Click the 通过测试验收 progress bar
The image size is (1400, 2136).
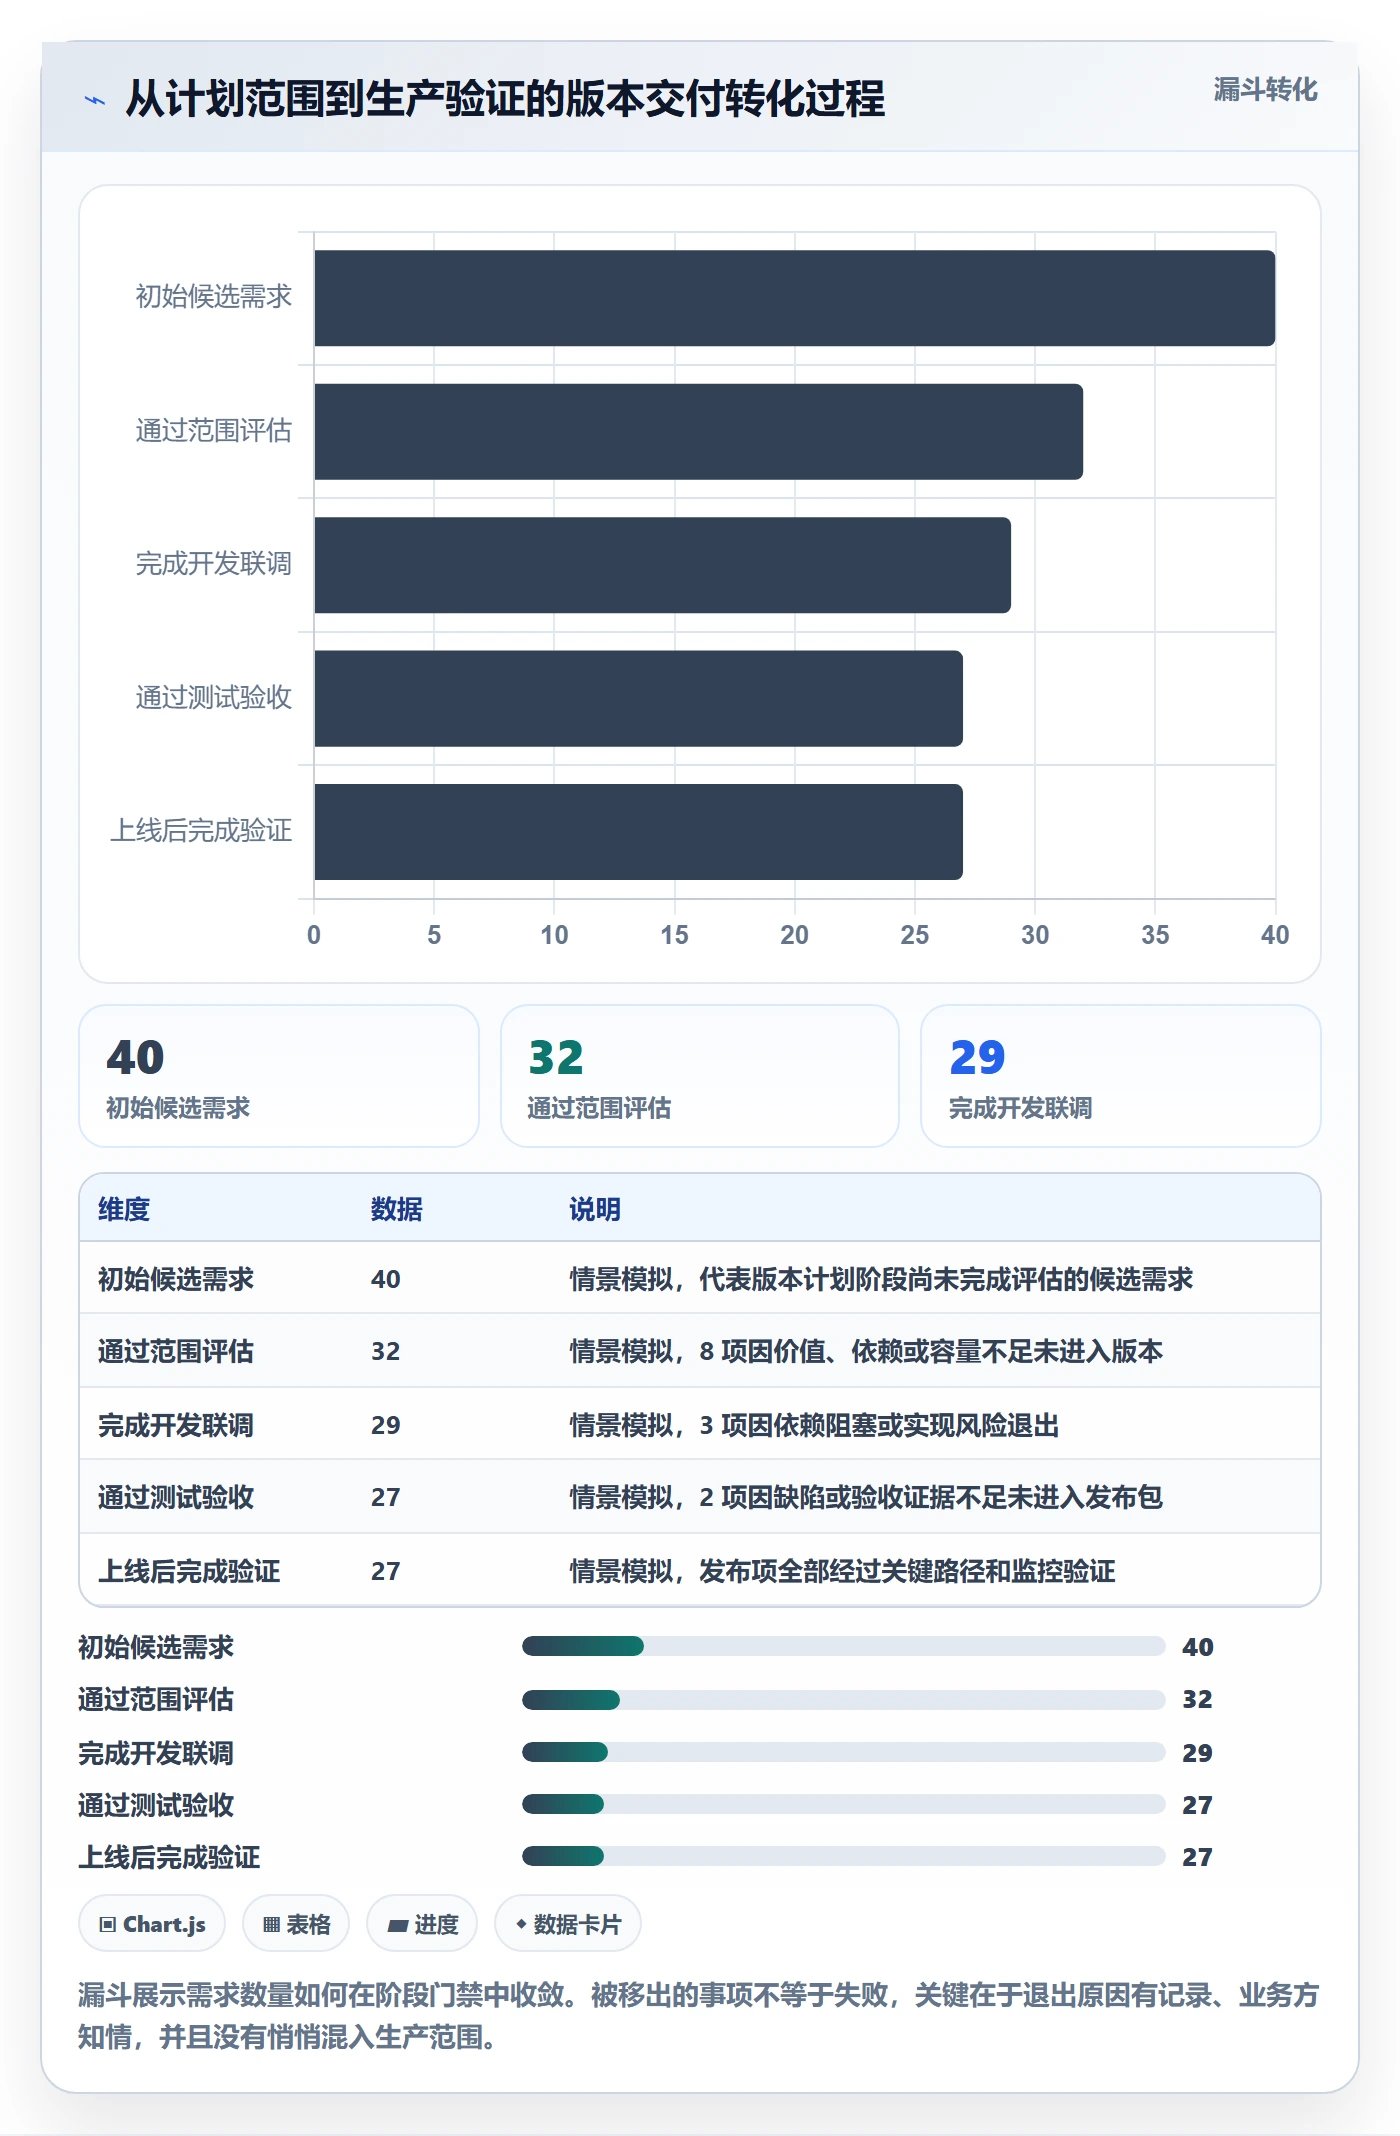[x=844, y=1804]
